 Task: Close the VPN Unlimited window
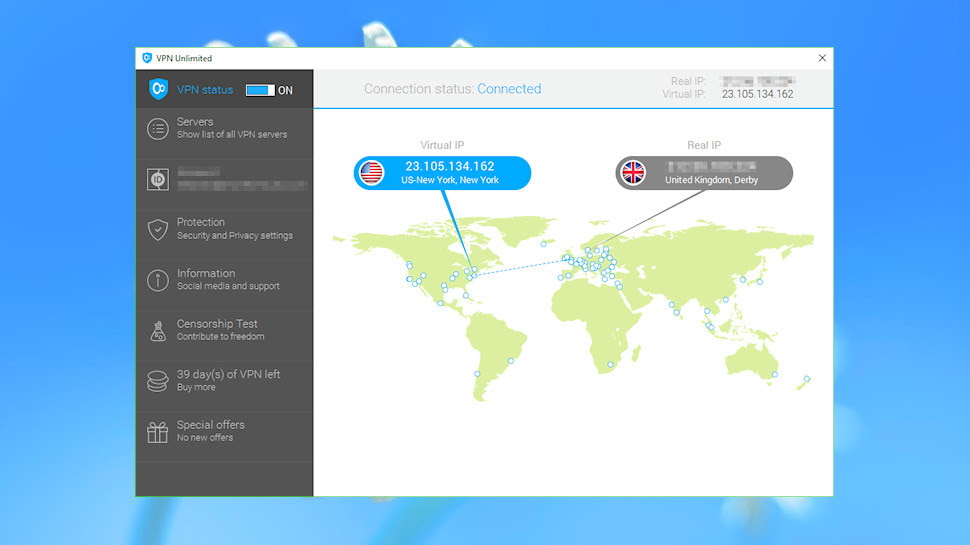point(822,58)
